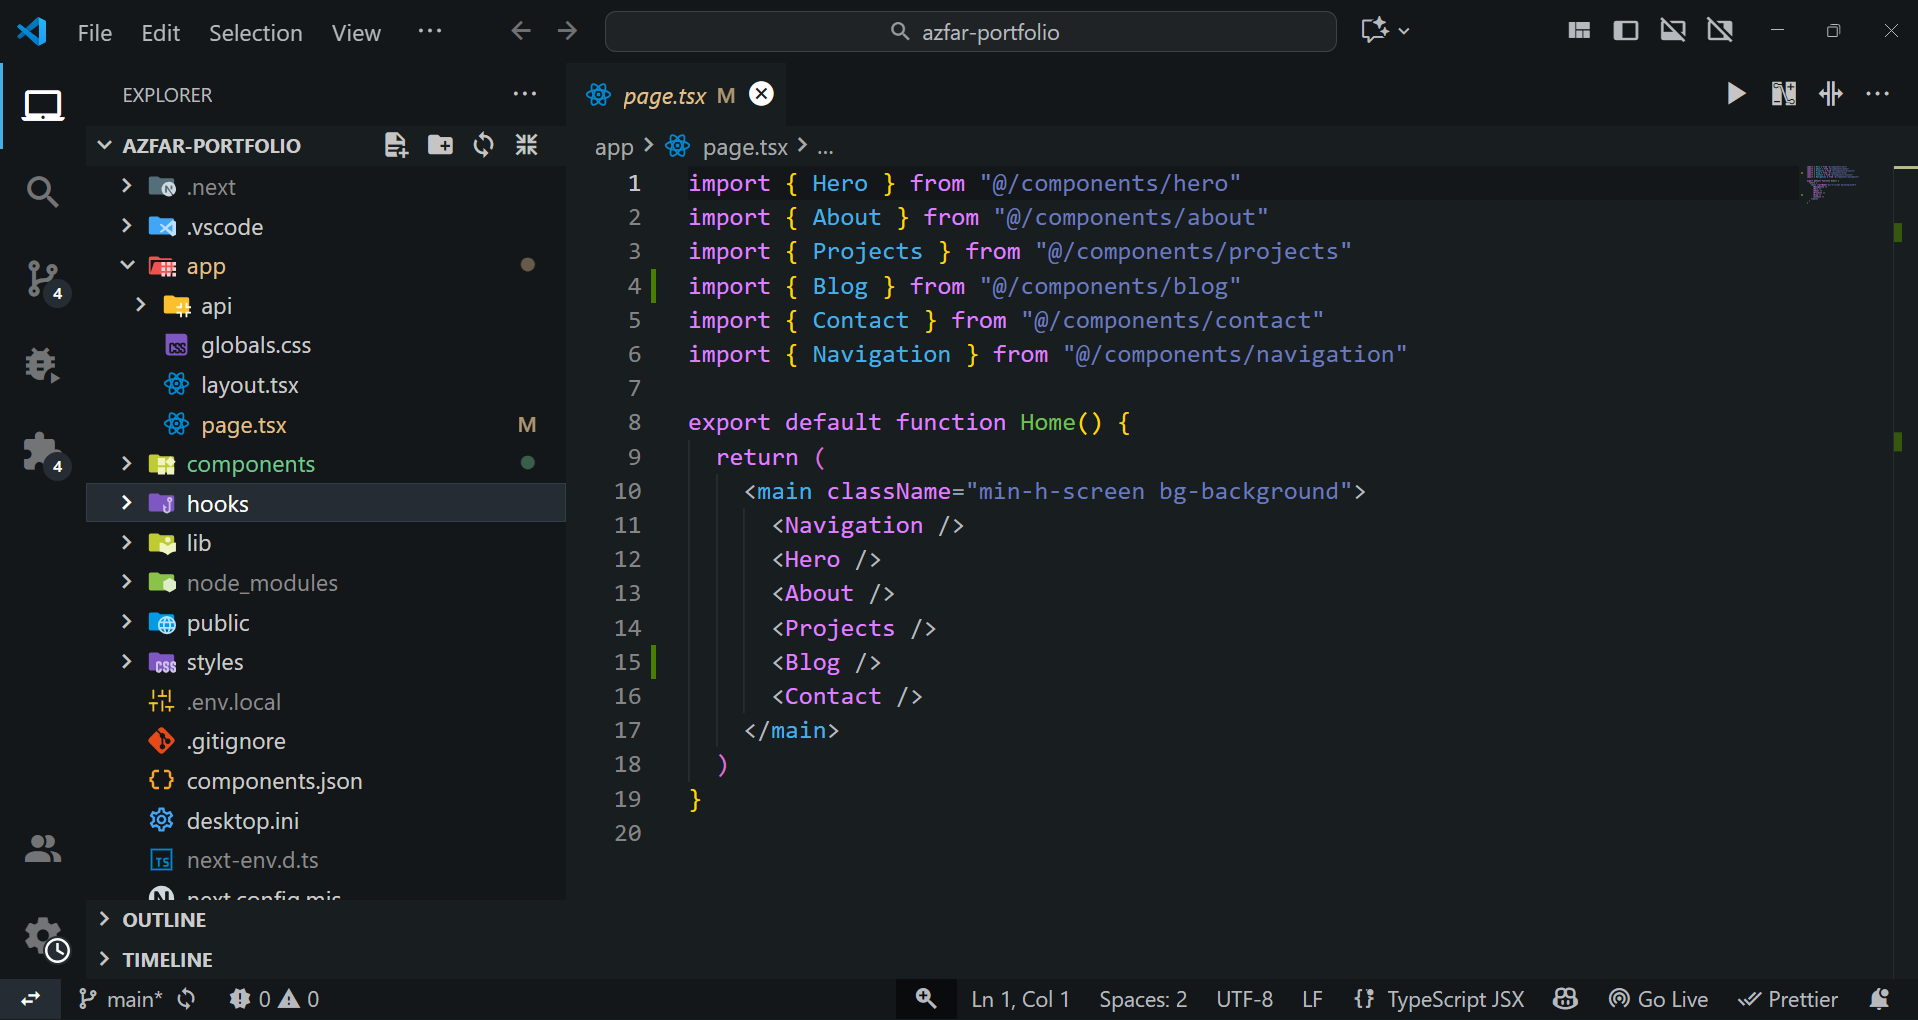Expand the hooks folder
The height and width of the screenshot is (1020, 1918).
pos(126,503)
